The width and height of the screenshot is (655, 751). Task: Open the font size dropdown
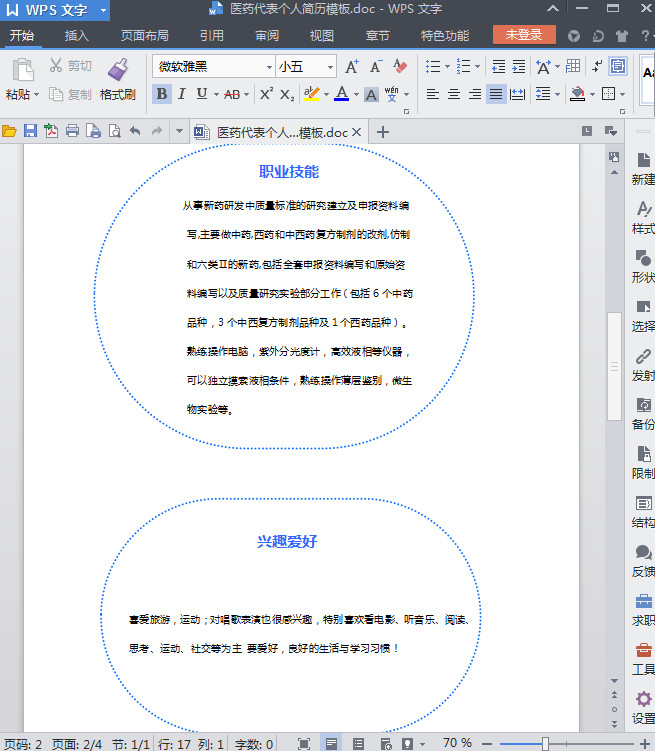pos(330,67)
